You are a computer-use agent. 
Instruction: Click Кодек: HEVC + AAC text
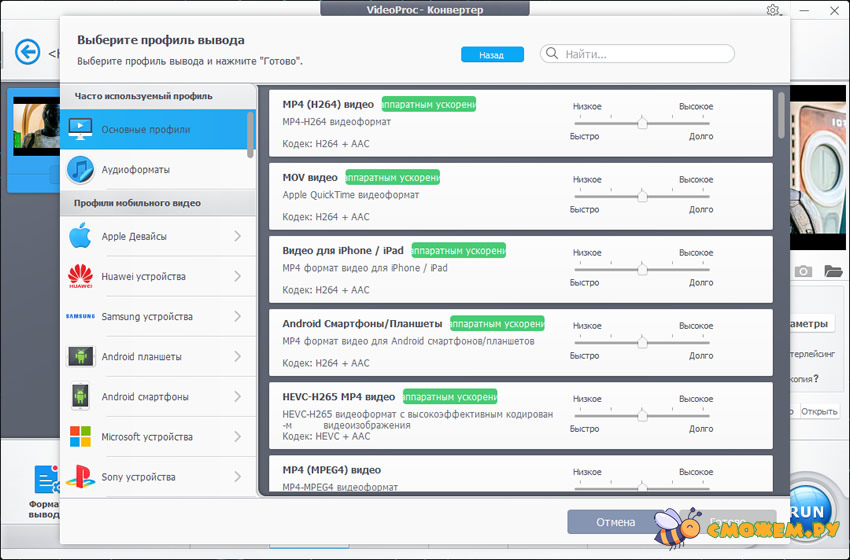[326, 436]
